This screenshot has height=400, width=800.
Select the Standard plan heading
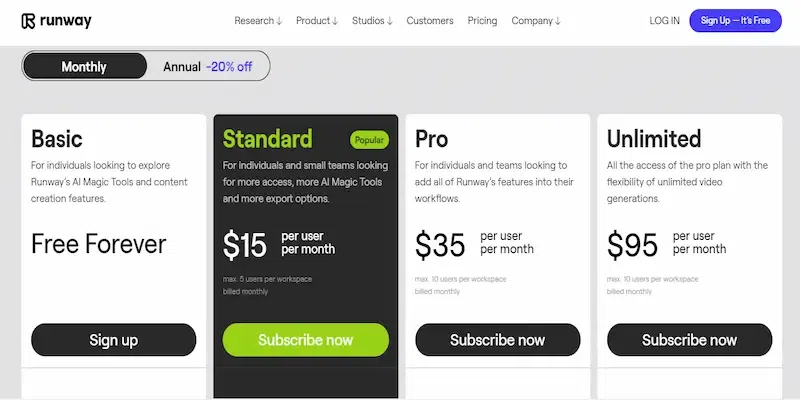click(268, 138)
